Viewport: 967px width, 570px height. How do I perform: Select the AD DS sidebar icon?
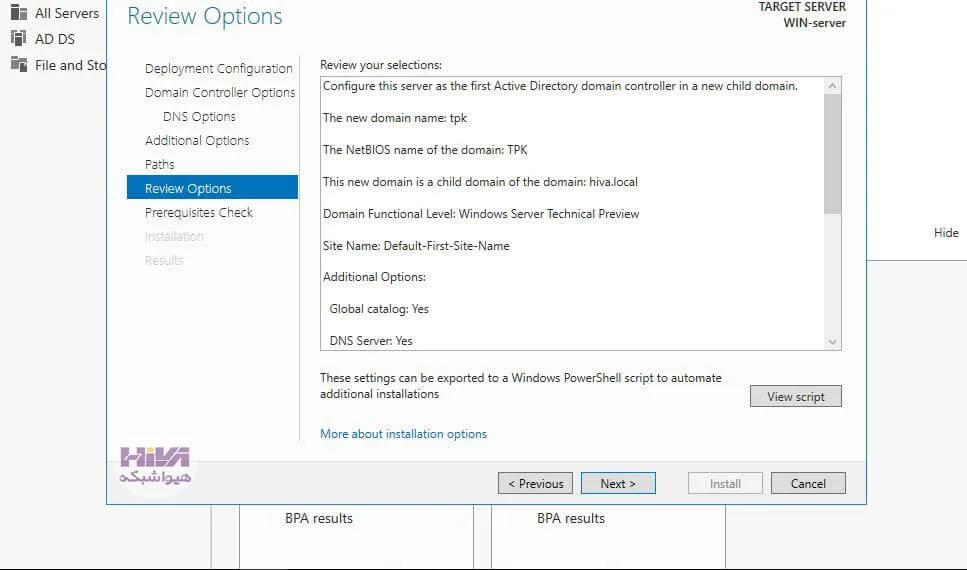(19, 38)
